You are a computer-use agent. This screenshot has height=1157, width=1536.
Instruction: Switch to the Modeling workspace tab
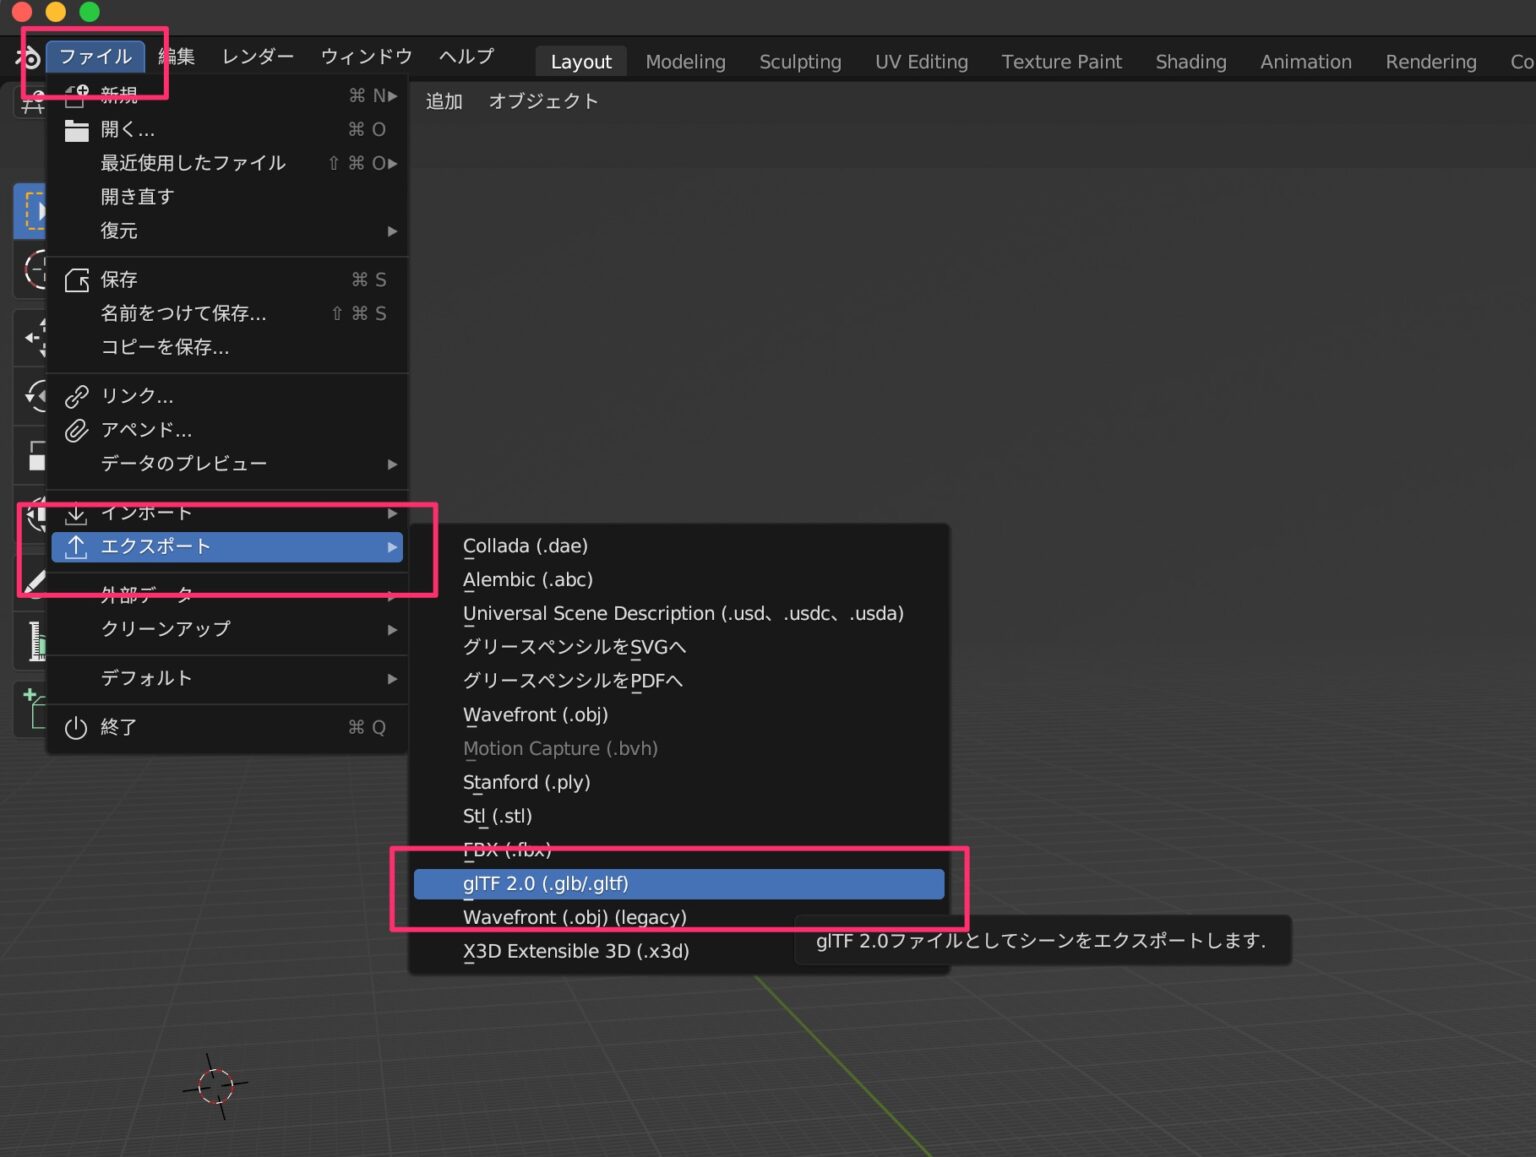coord(685,61)
